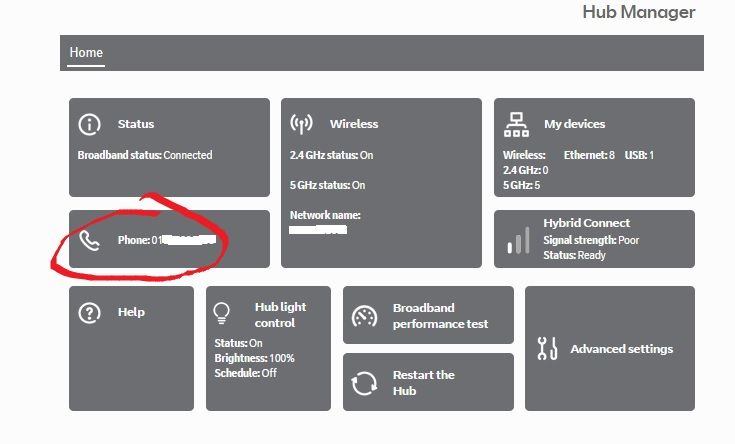
Task: Open the Status tile heading
Action: (136, 124)
